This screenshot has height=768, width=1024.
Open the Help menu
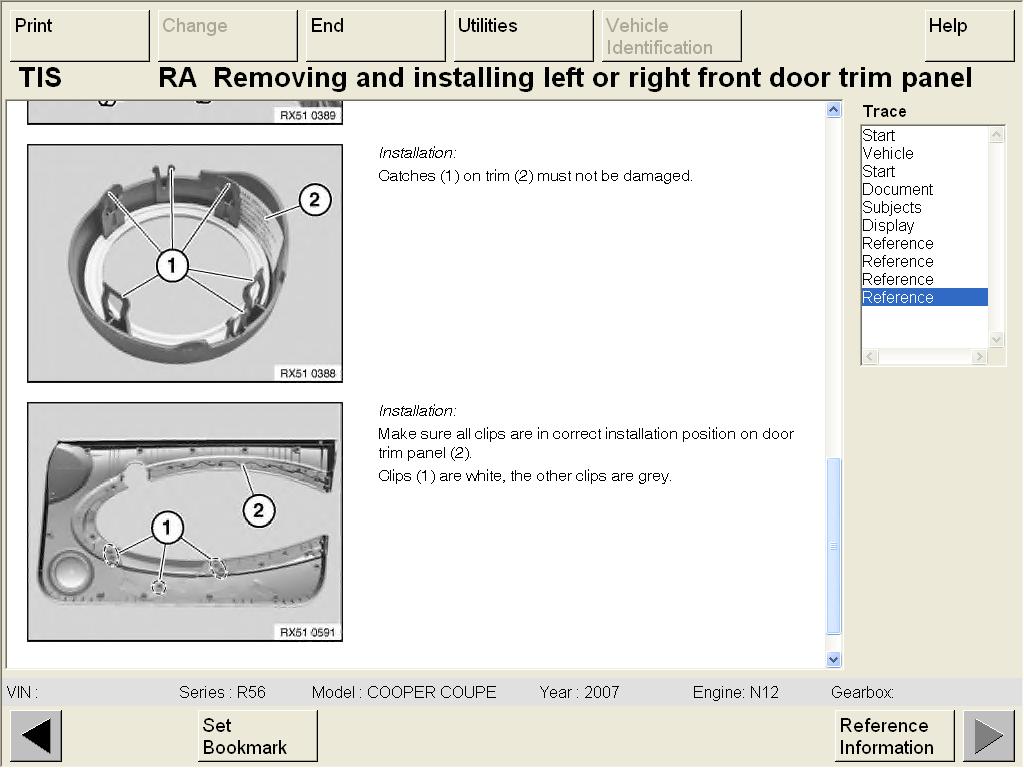(x=968, y=36)
